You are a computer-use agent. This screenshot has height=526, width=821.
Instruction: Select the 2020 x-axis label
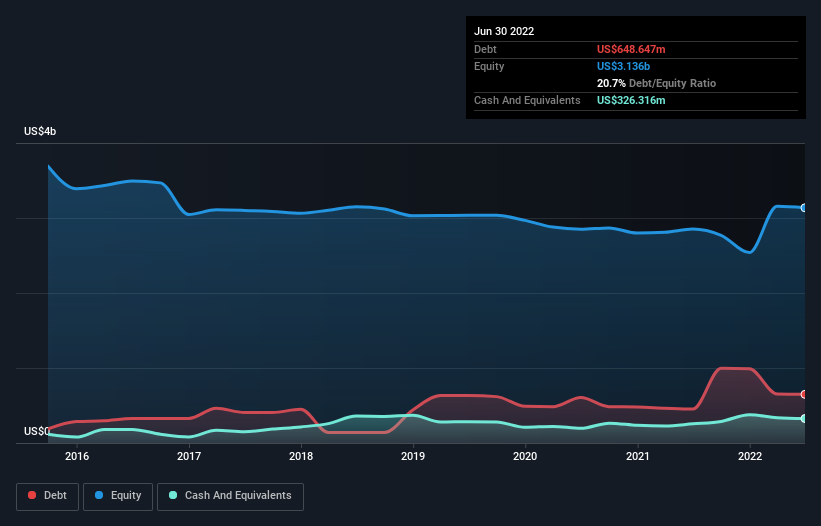pyautogui.click(x=525, y=456)
